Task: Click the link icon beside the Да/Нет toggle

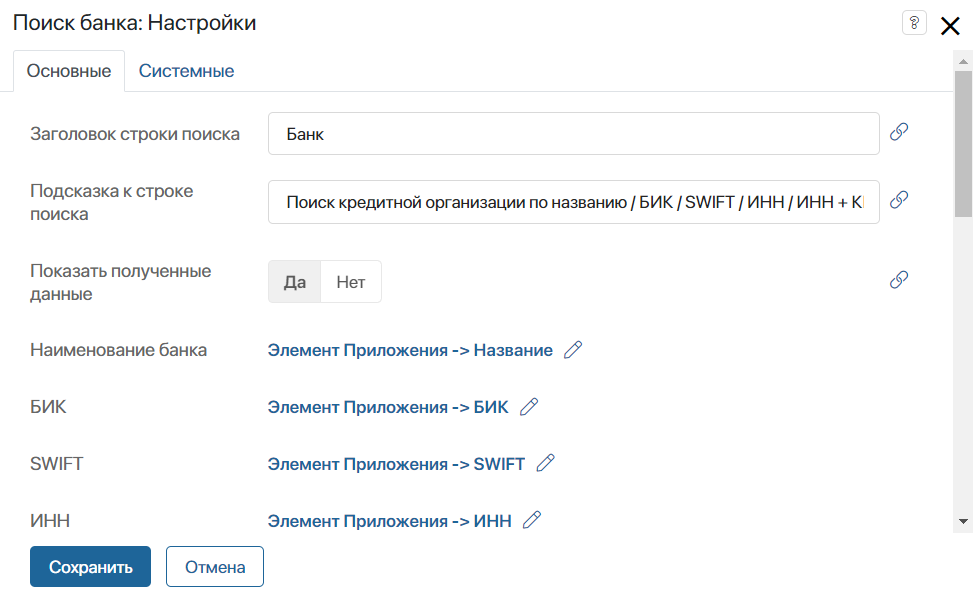Action: pos(899,280)
